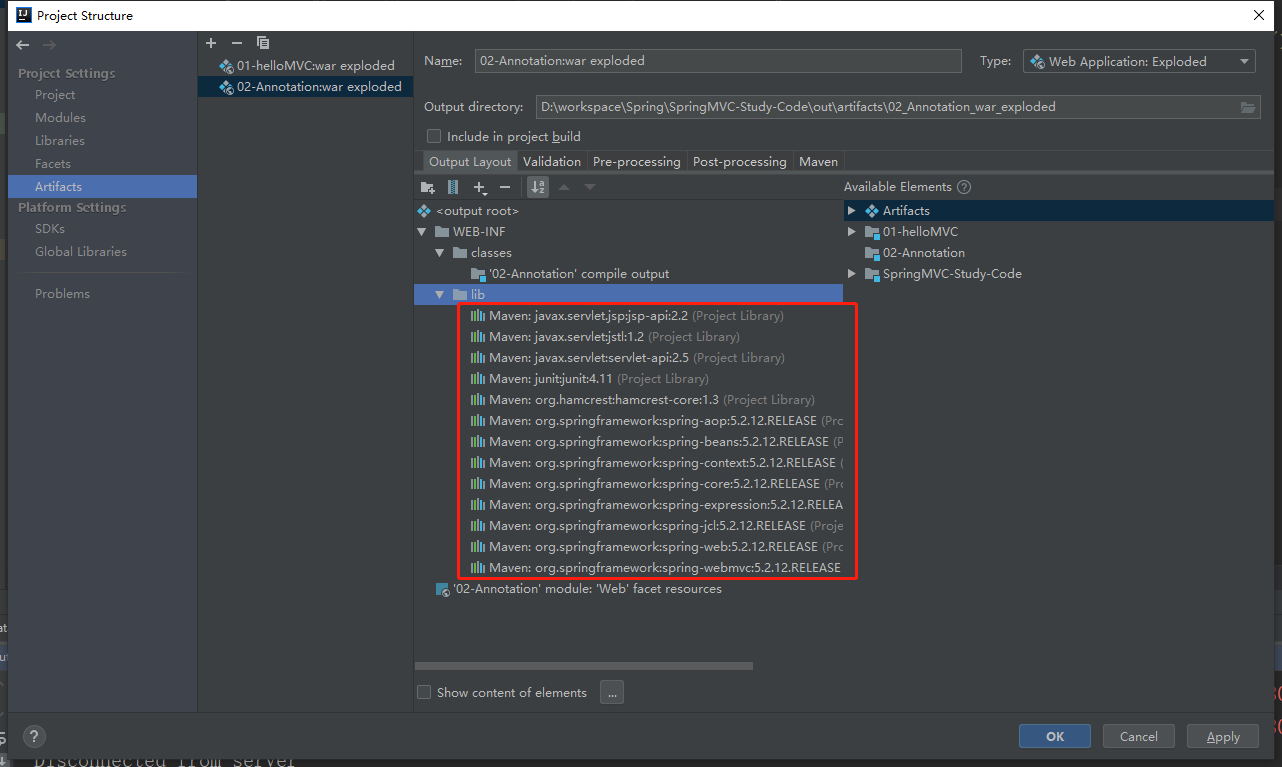This screenshot has height=767, width=1282.
Task: Browse for output directory folder icon
Action: pyautogui.click(x=1248, y=107)
